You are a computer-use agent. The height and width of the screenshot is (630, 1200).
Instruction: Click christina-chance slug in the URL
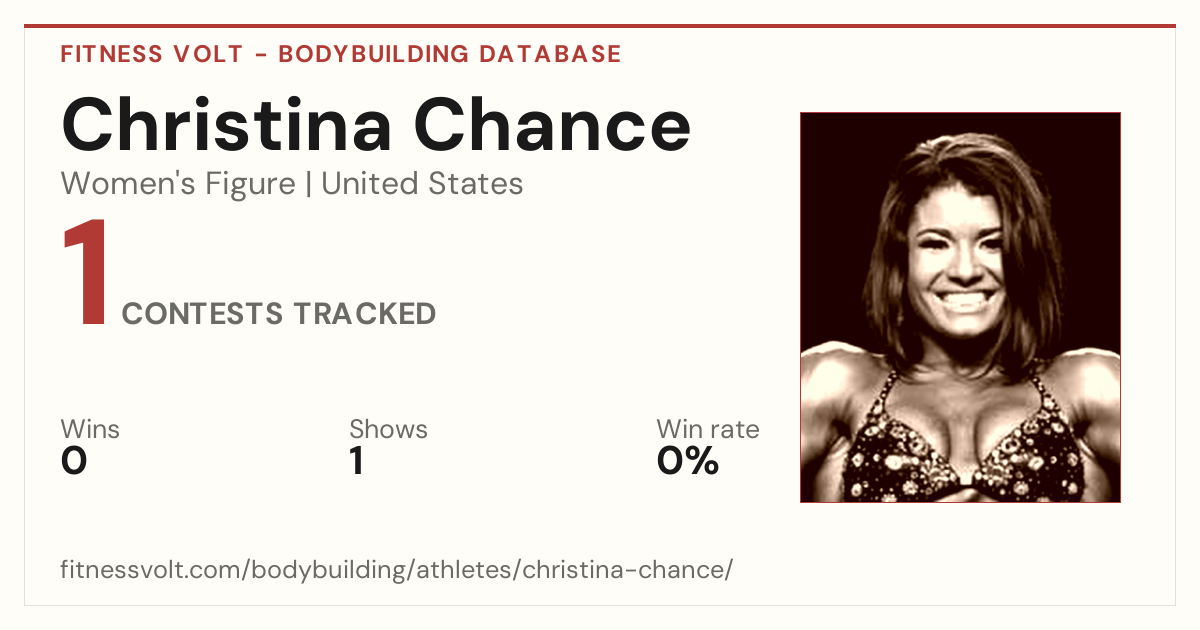coord(624,570)
